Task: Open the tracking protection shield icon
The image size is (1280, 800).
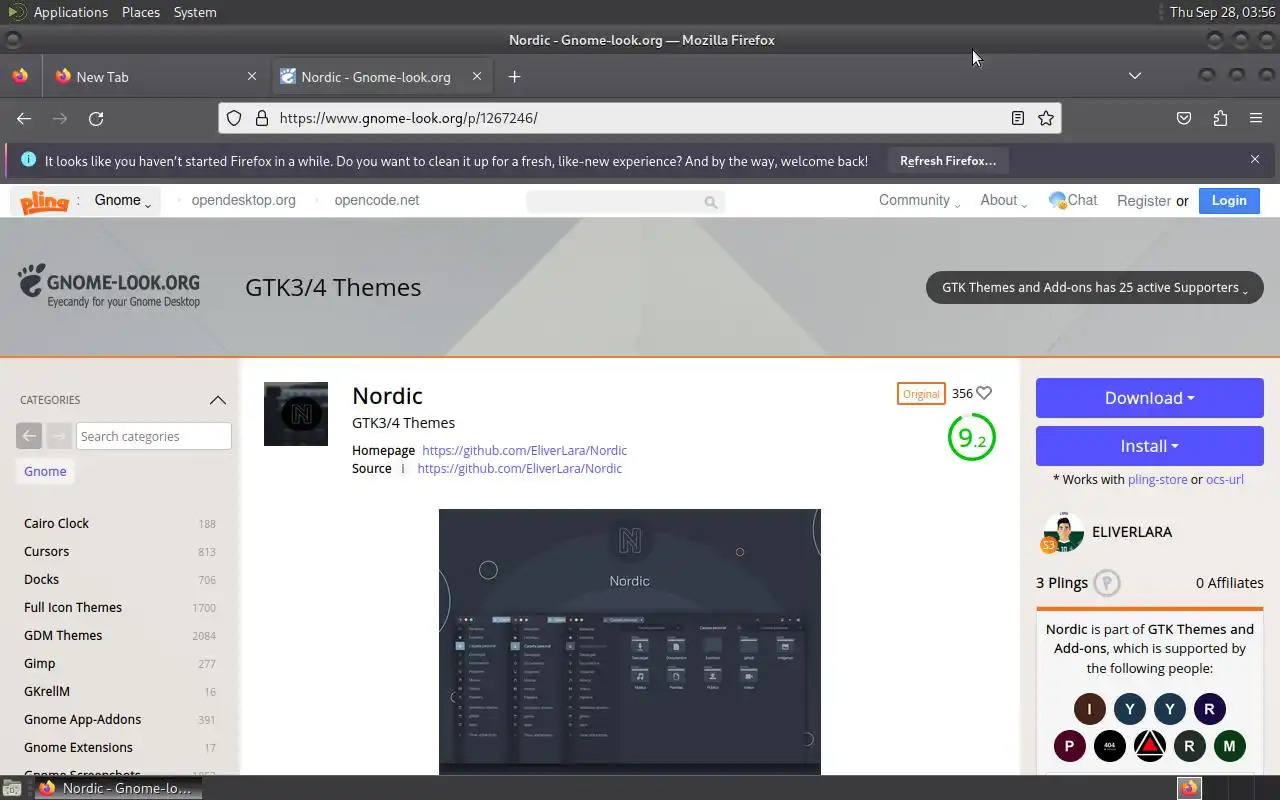Action: pos(234,118)
